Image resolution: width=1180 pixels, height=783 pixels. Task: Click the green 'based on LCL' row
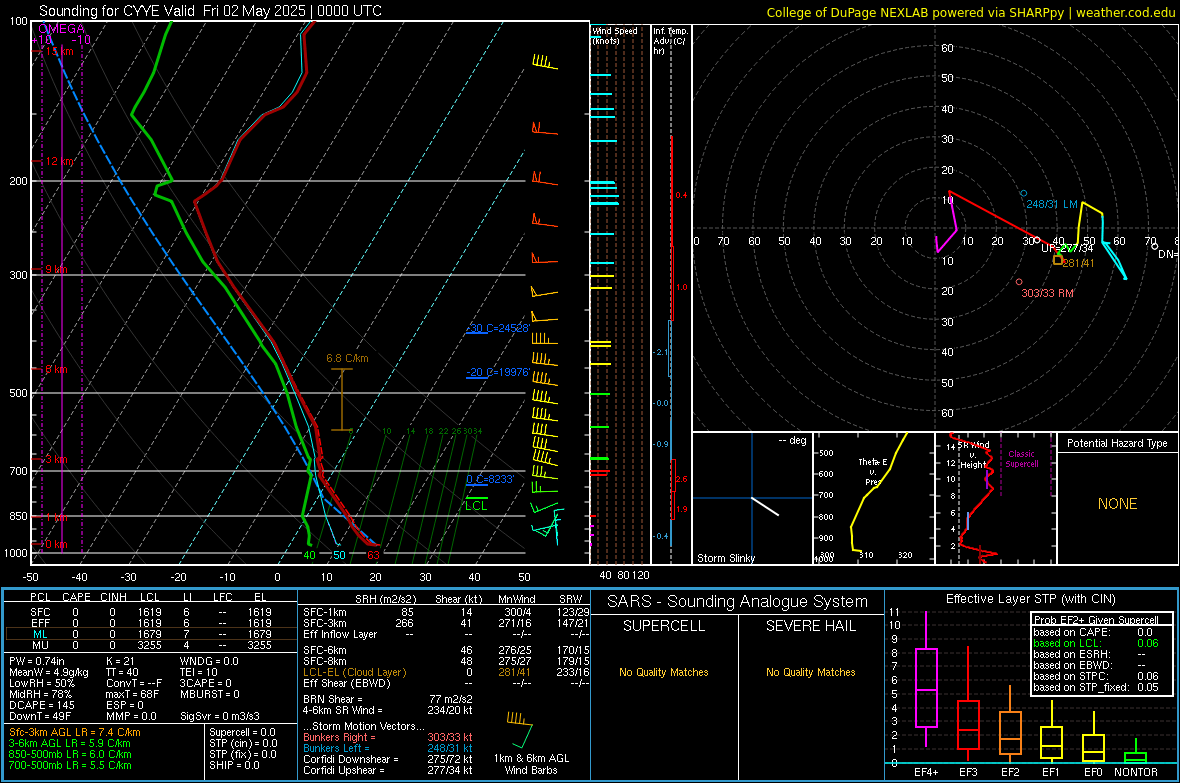coord(1096,643)
